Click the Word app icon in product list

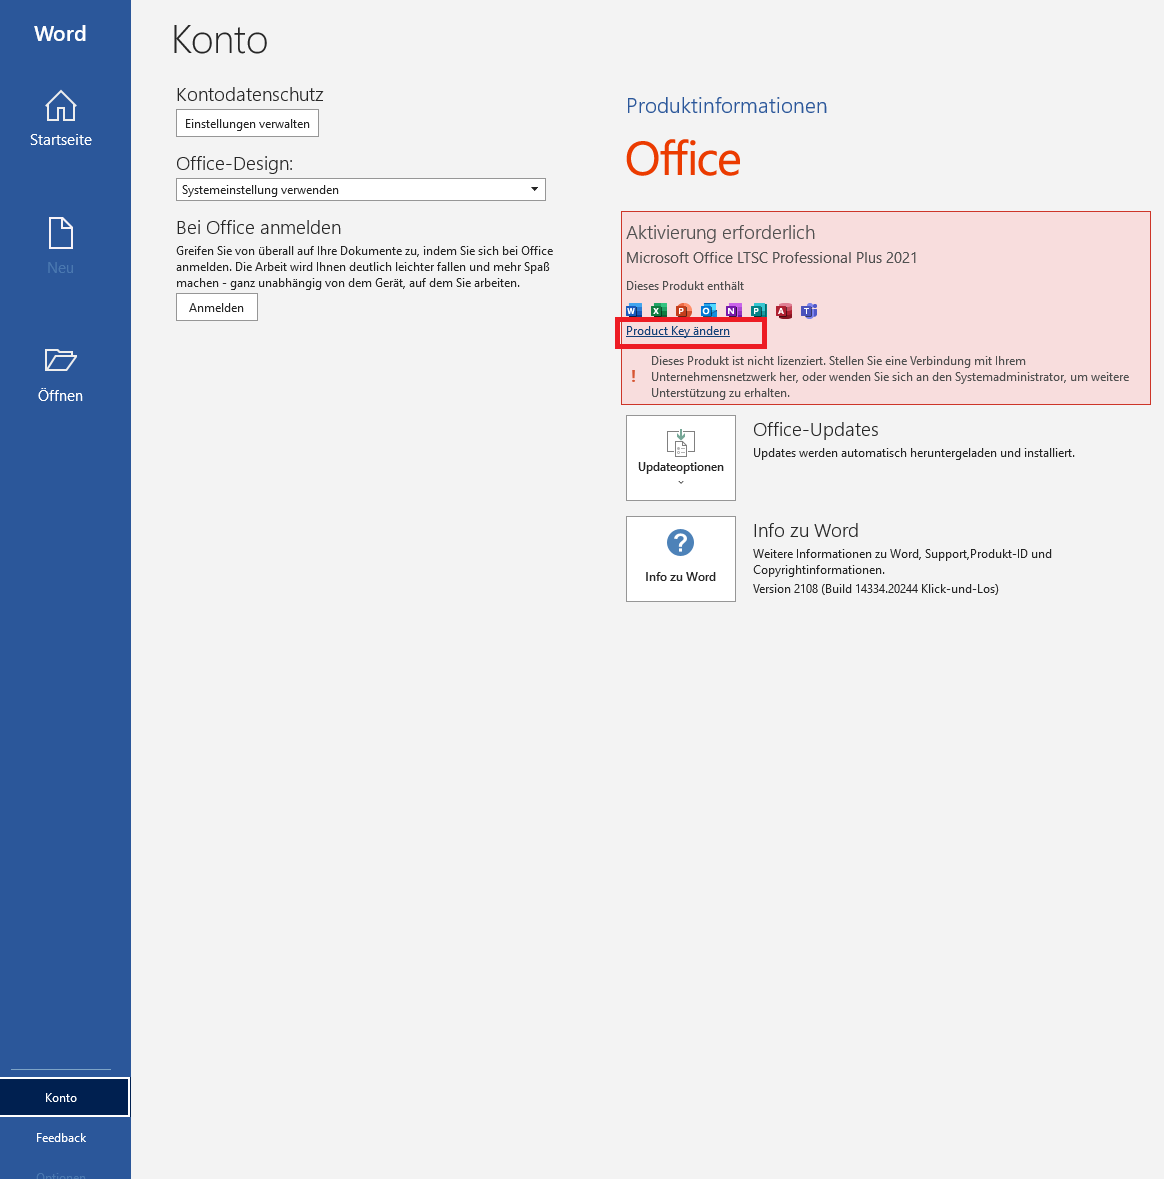coord(633,311)
